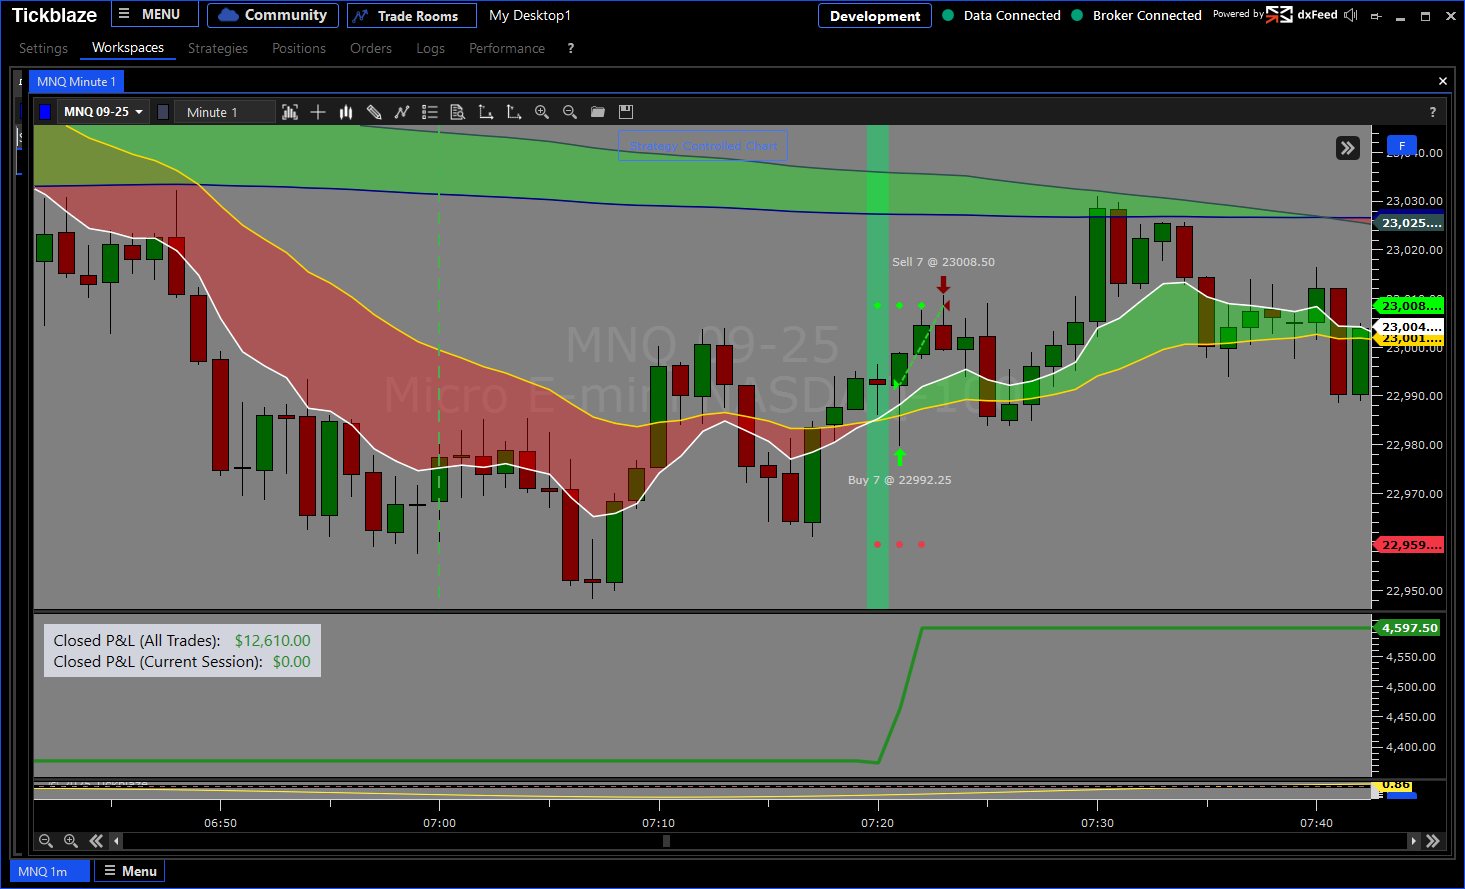Select the crosshair cursor tool
Screen dimensions: 1465x889
click(318, 112)
